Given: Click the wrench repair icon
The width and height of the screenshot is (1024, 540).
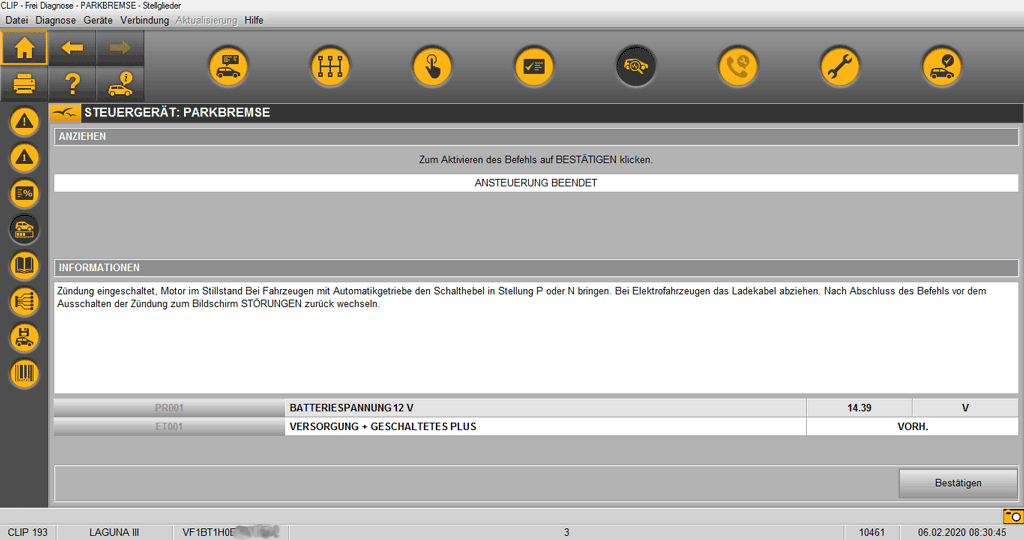Looking at the screenshot, I should click(839, 67).
